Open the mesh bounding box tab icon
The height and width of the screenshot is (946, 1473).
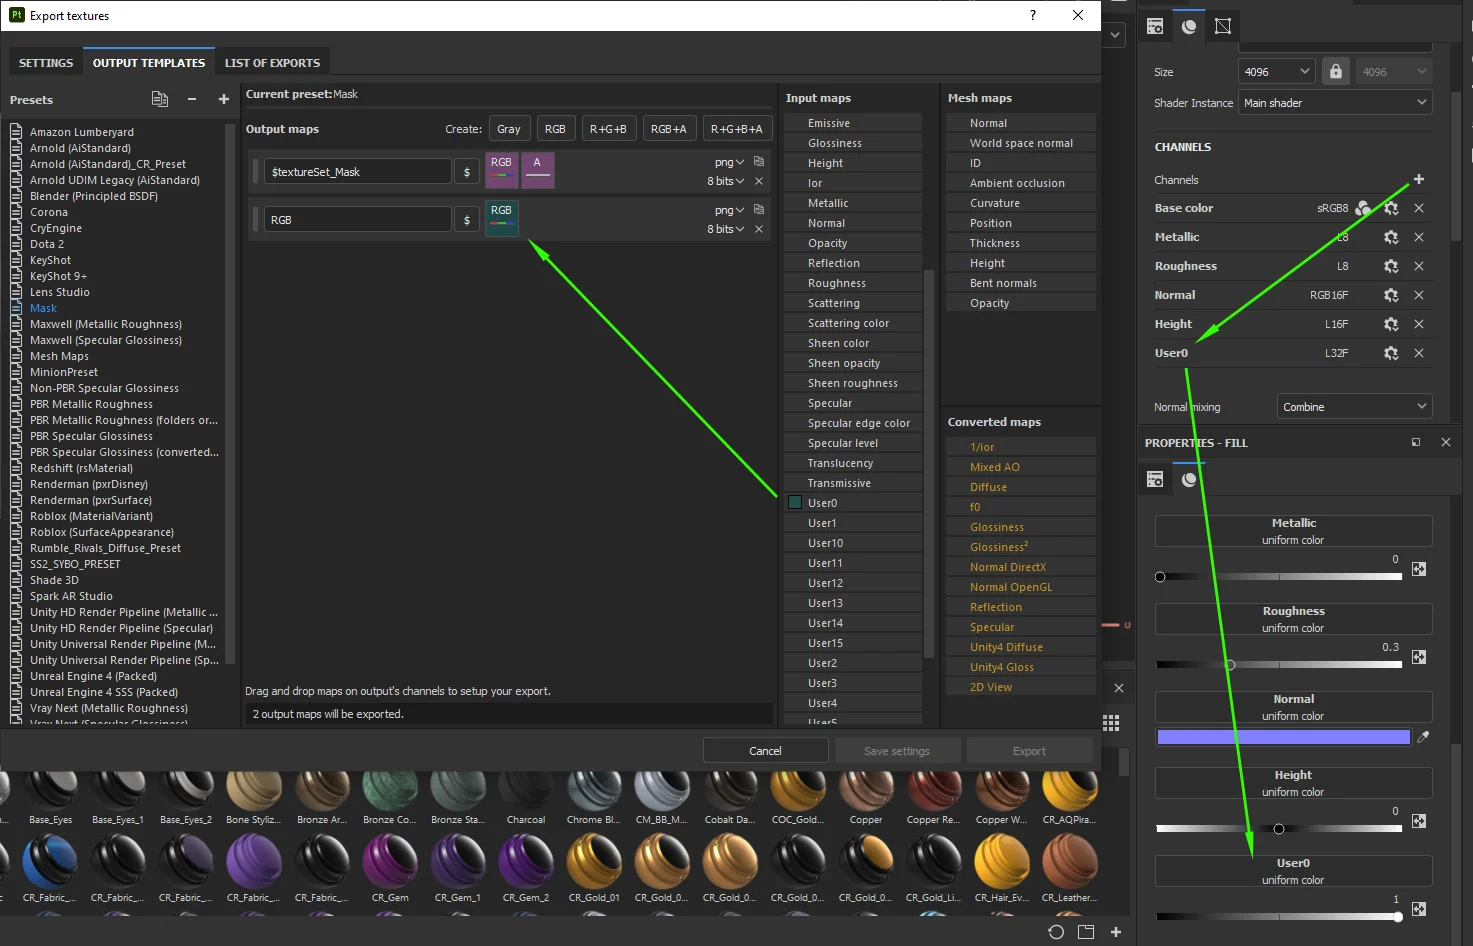tap(1223, 26)
